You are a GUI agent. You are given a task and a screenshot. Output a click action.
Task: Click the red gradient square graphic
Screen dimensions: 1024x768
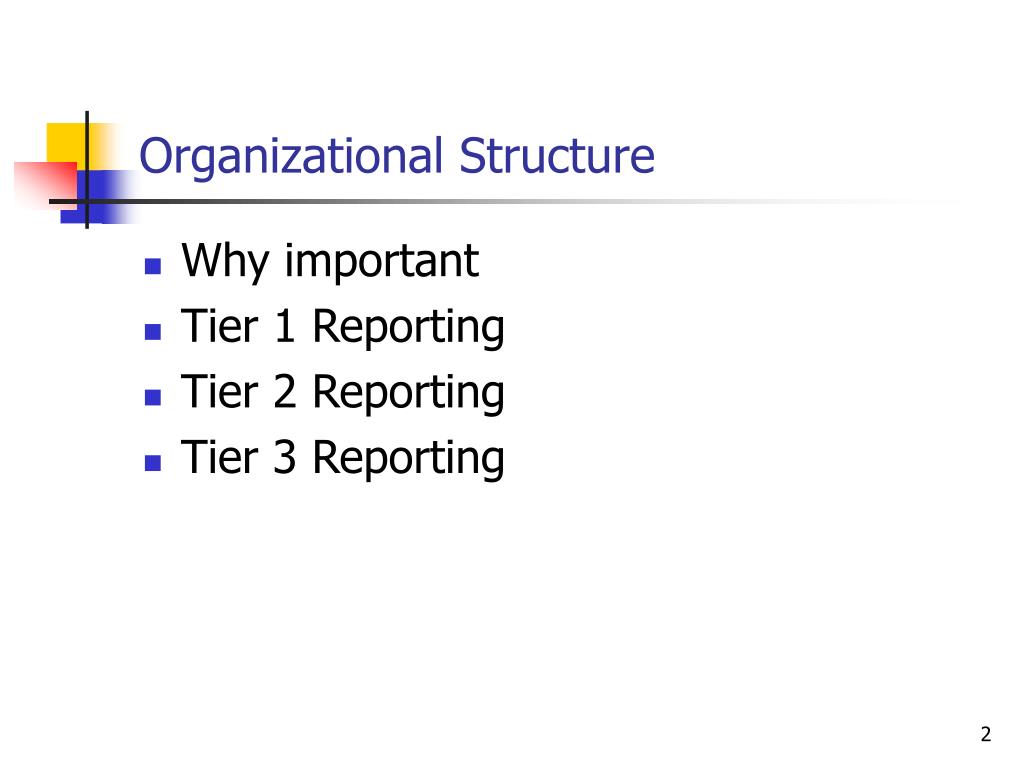coord(44,185)
